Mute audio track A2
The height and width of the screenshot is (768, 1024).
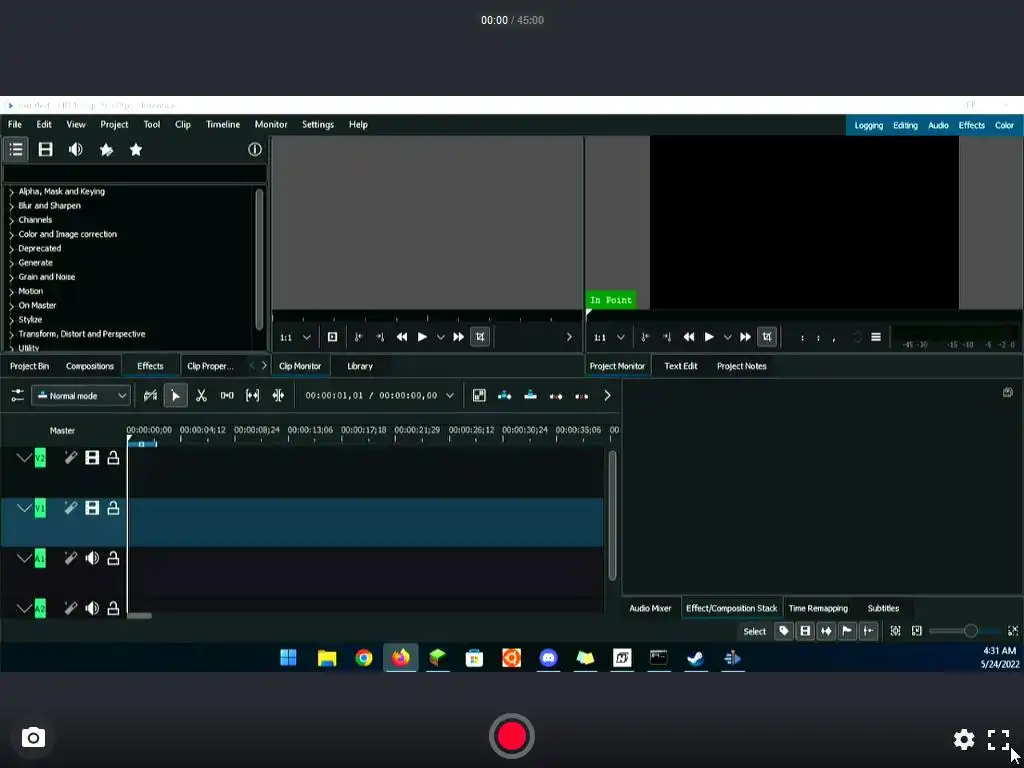coord(92,609)
